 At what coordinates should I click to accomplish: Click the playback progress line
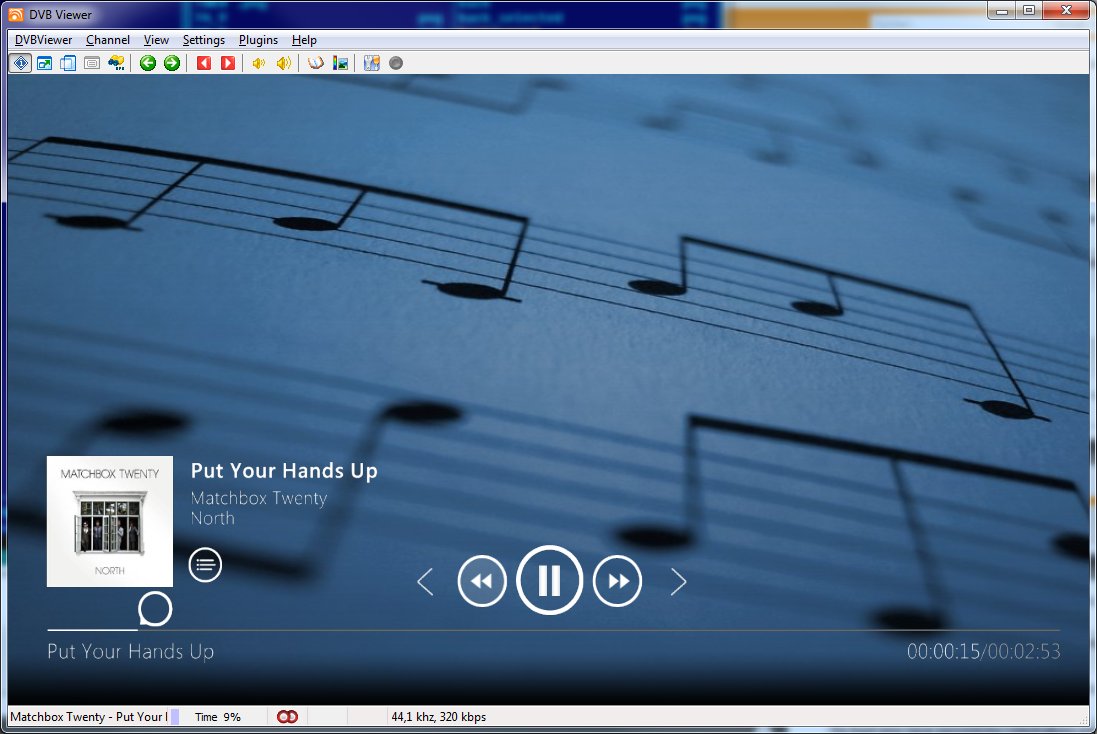(x=553, y=630)
